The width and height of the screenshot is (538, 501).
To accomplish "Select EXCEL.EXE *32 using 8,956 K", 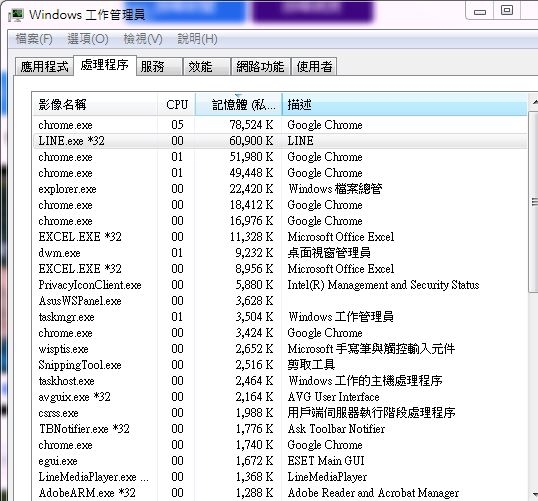I will pyautogui.click(x=280, y=269).
